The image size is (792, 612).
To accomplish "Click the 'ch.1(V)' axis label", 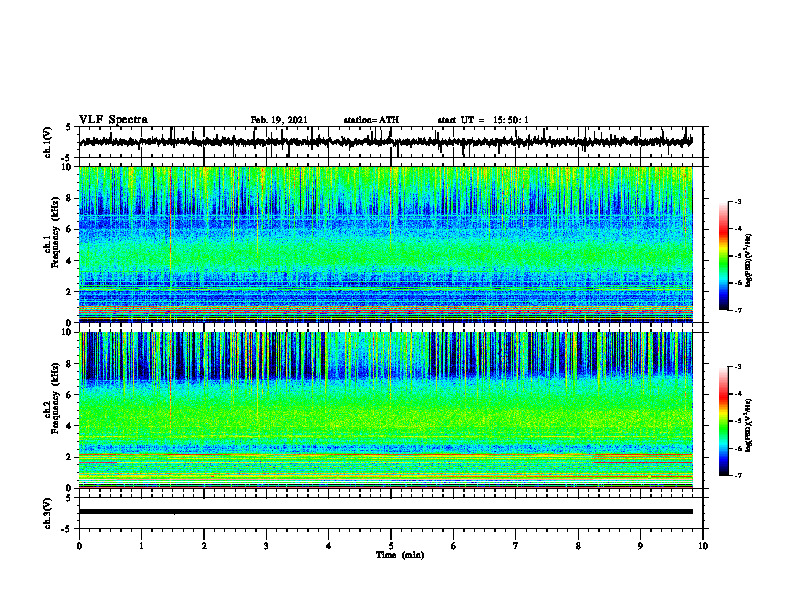I will (48, 142).
